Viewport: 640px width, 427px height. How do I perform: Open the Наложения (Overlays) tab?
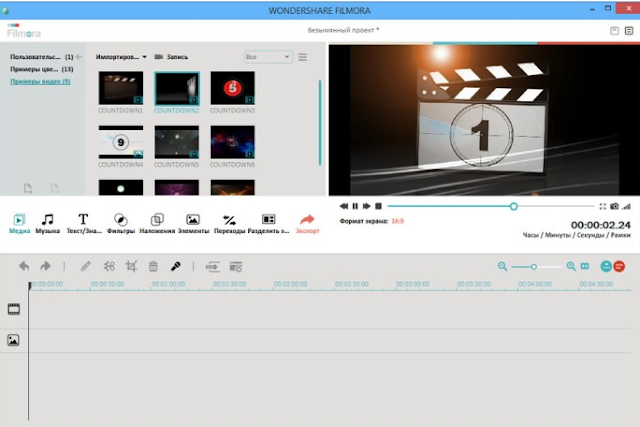click(157, 223)
